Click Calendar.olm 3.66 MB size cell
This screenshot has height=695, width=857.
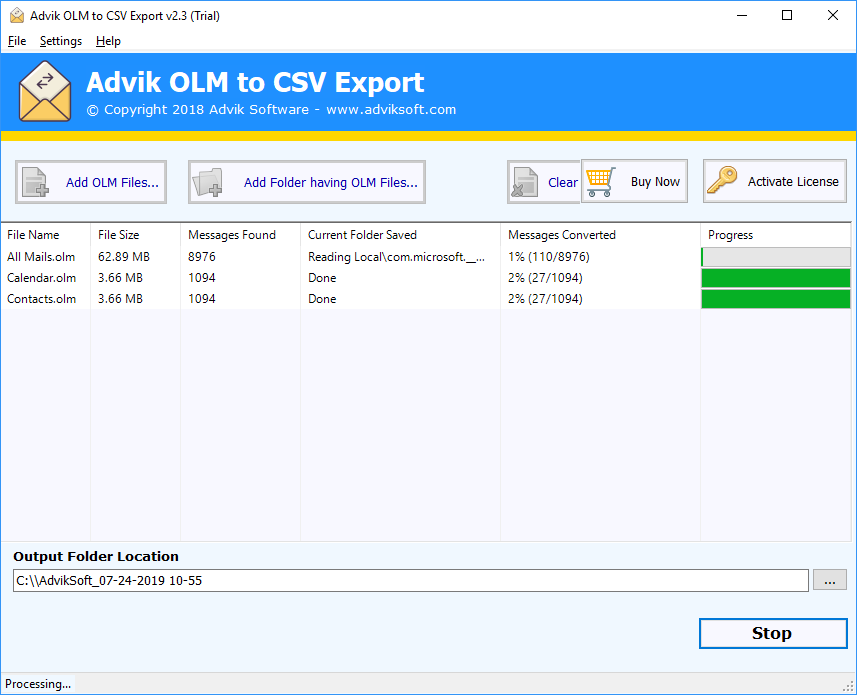tap(120, 278)
